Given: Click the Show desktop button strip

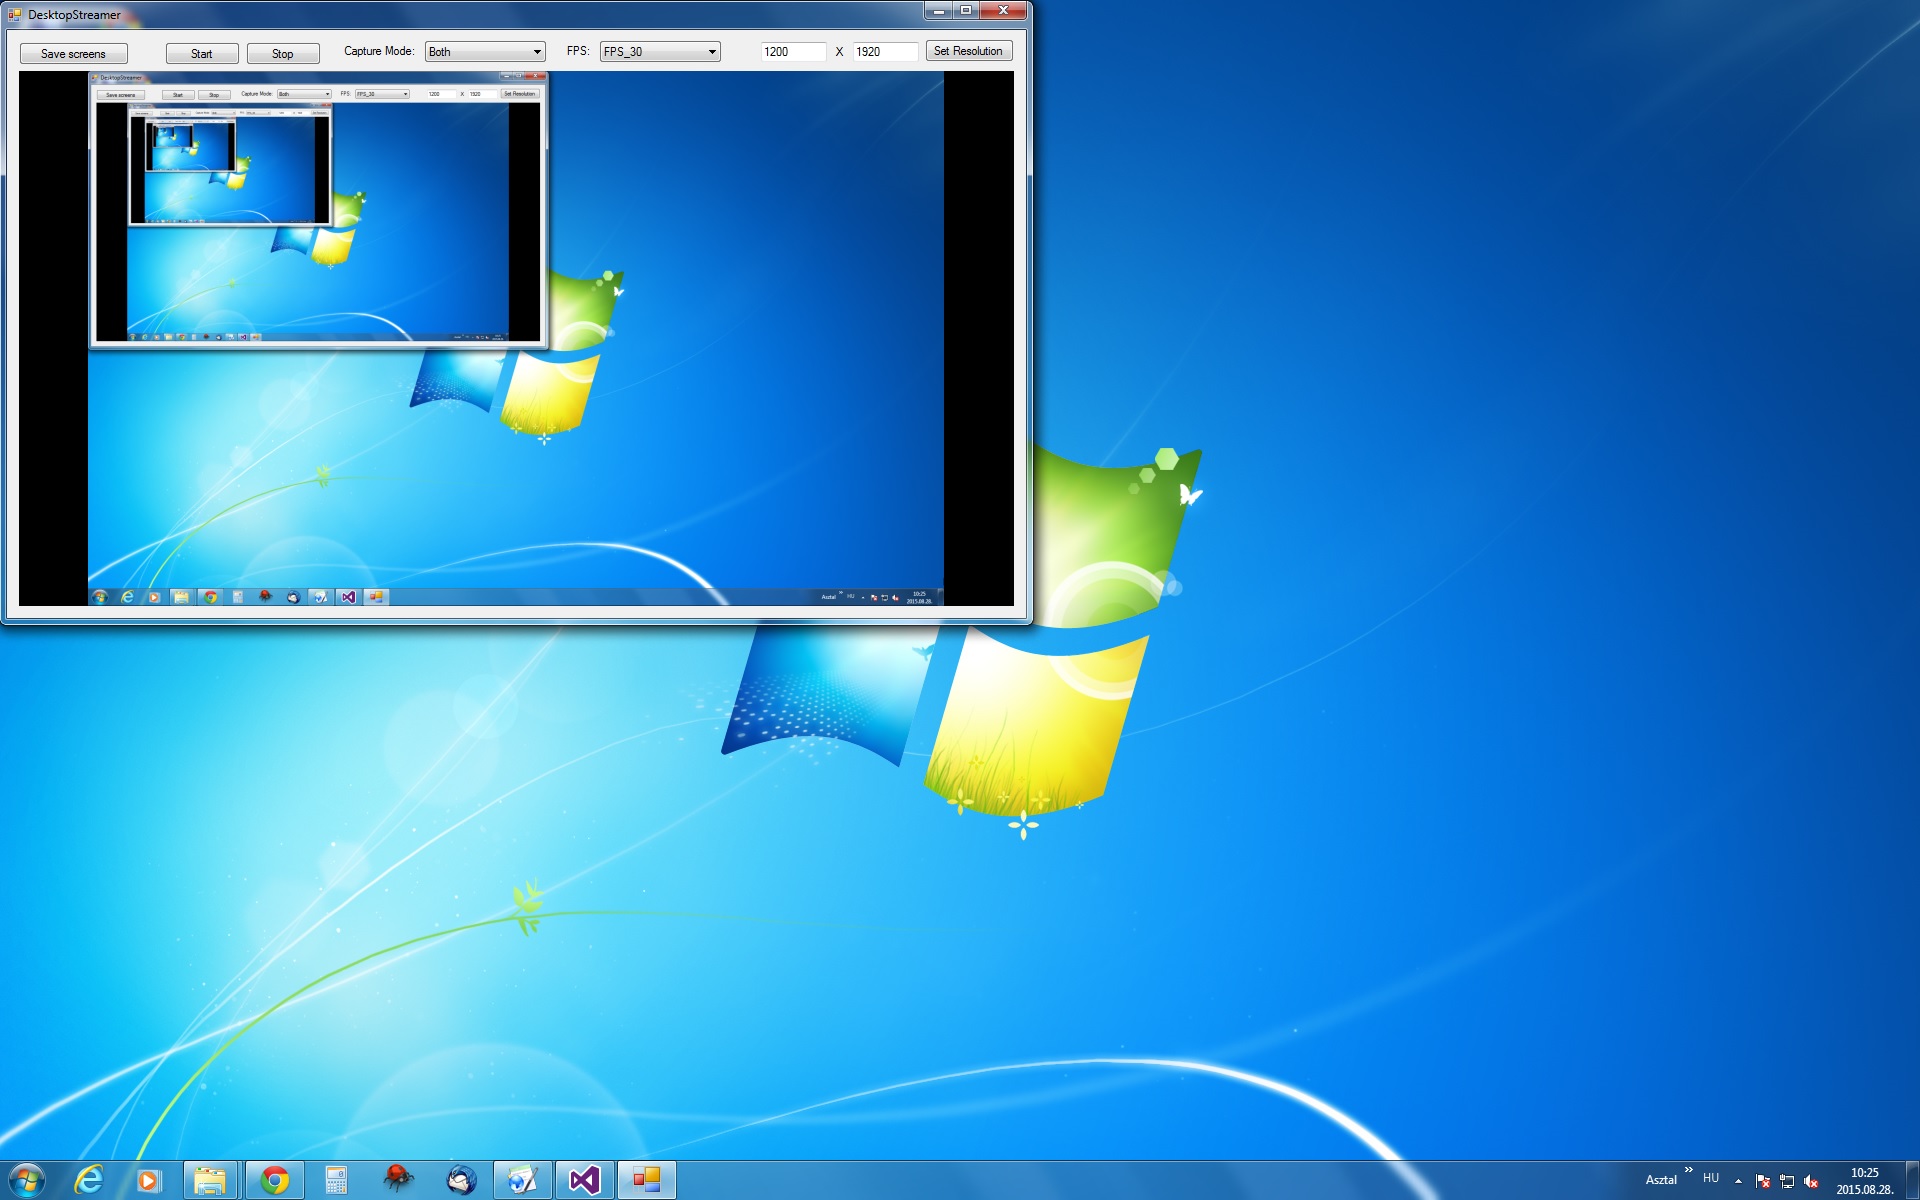Looking at the screenshot, I should pos(1912,1180).
